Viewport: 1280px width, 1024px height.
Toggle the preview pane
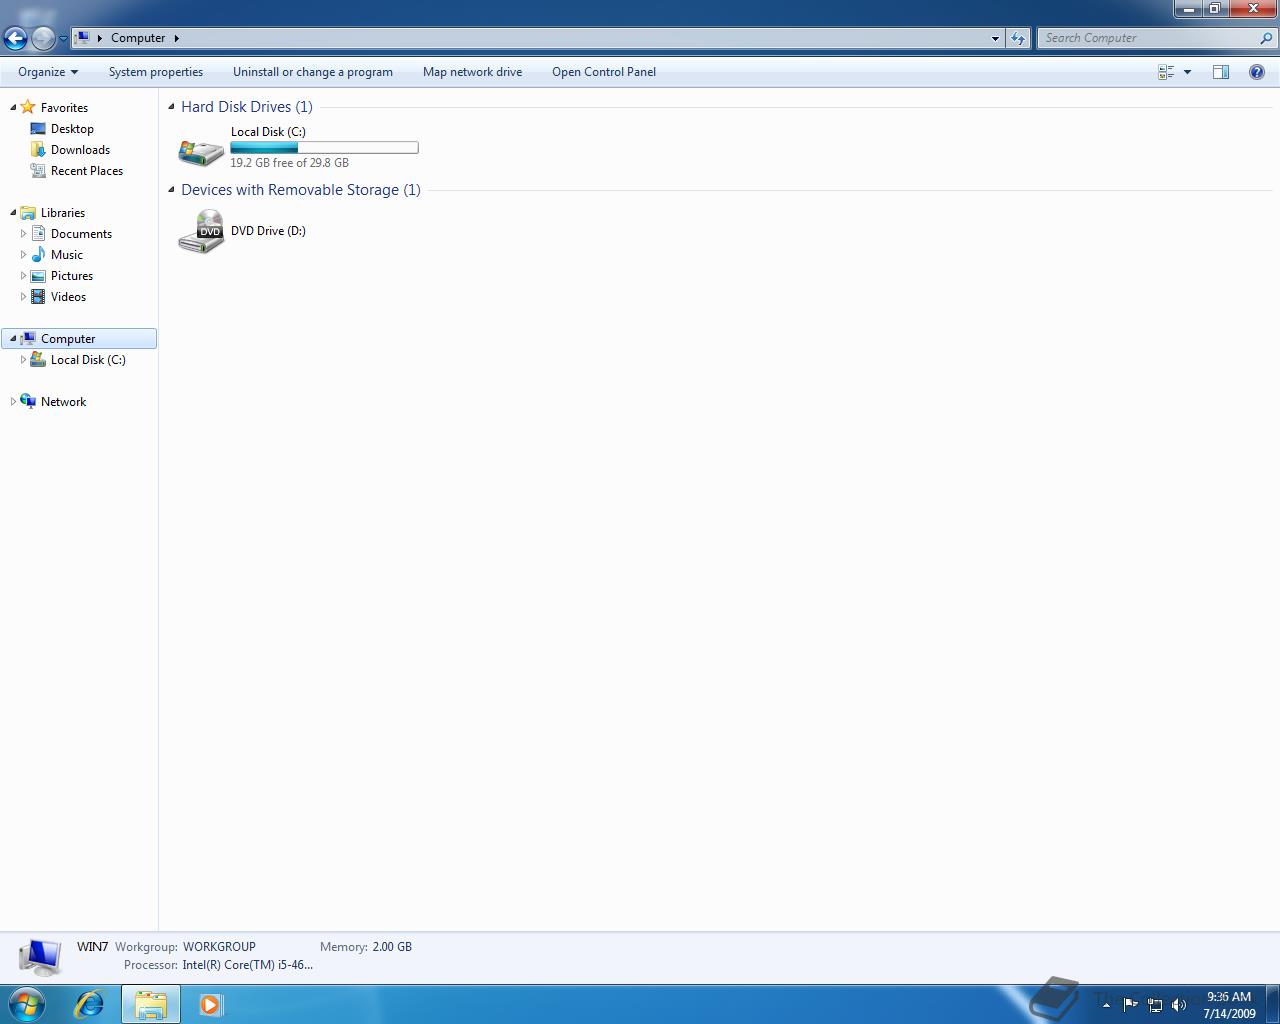1221,72
